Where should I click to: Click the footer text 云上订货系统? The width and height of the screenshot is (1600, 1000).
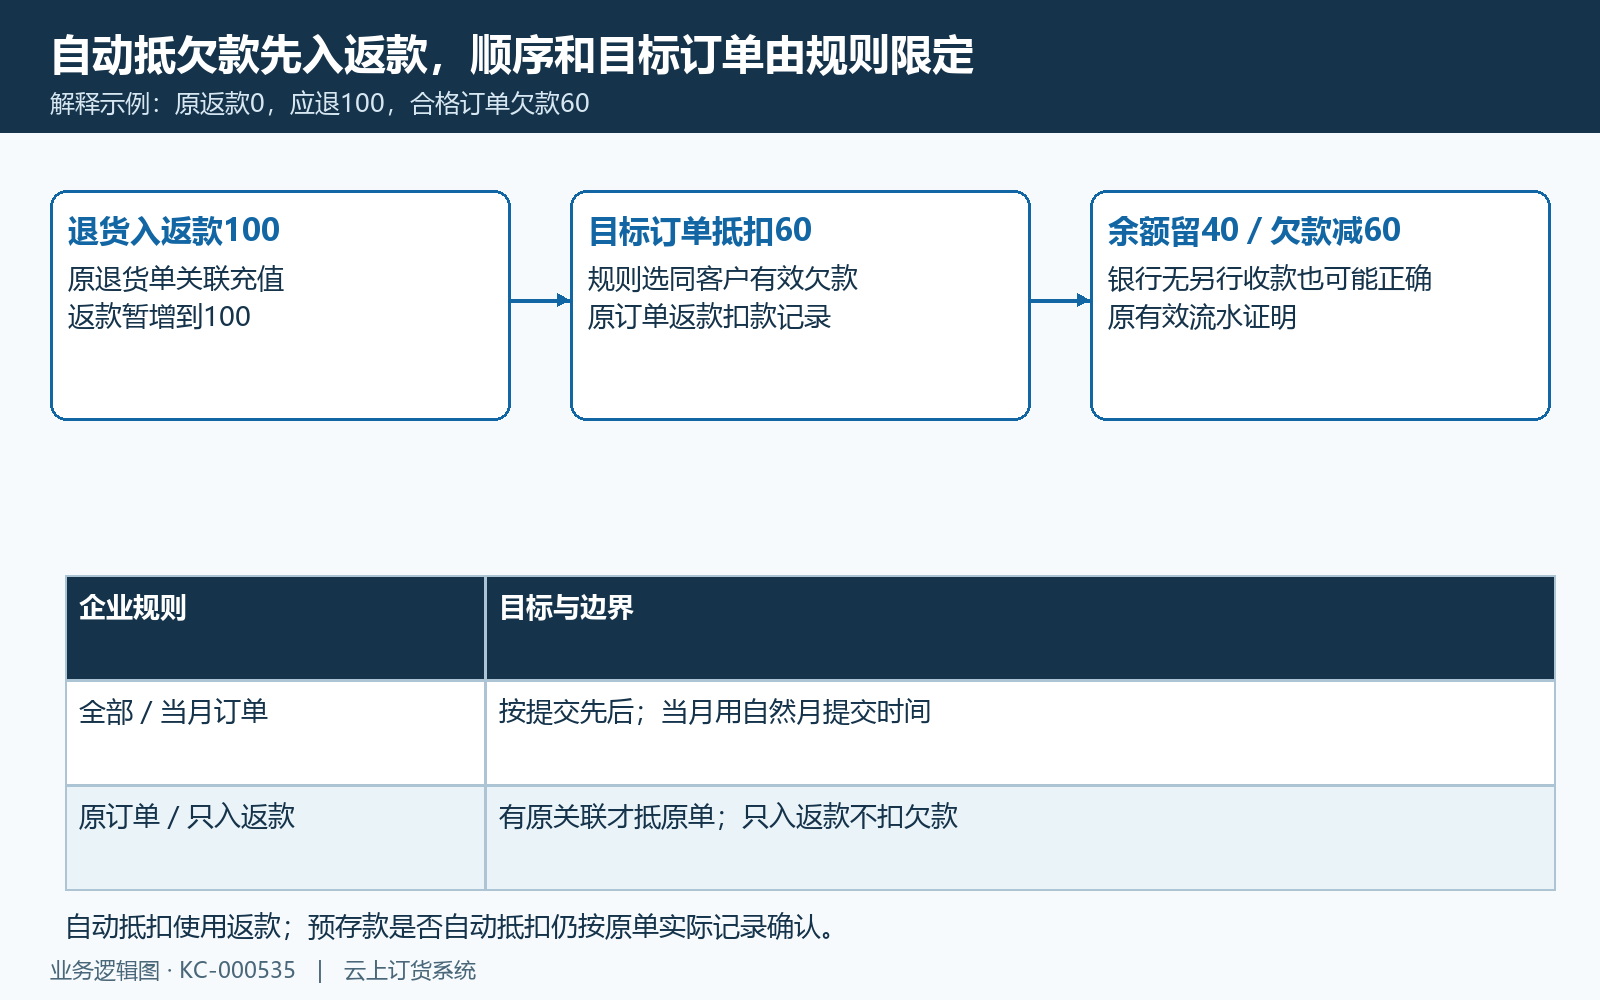coord(410,971)
